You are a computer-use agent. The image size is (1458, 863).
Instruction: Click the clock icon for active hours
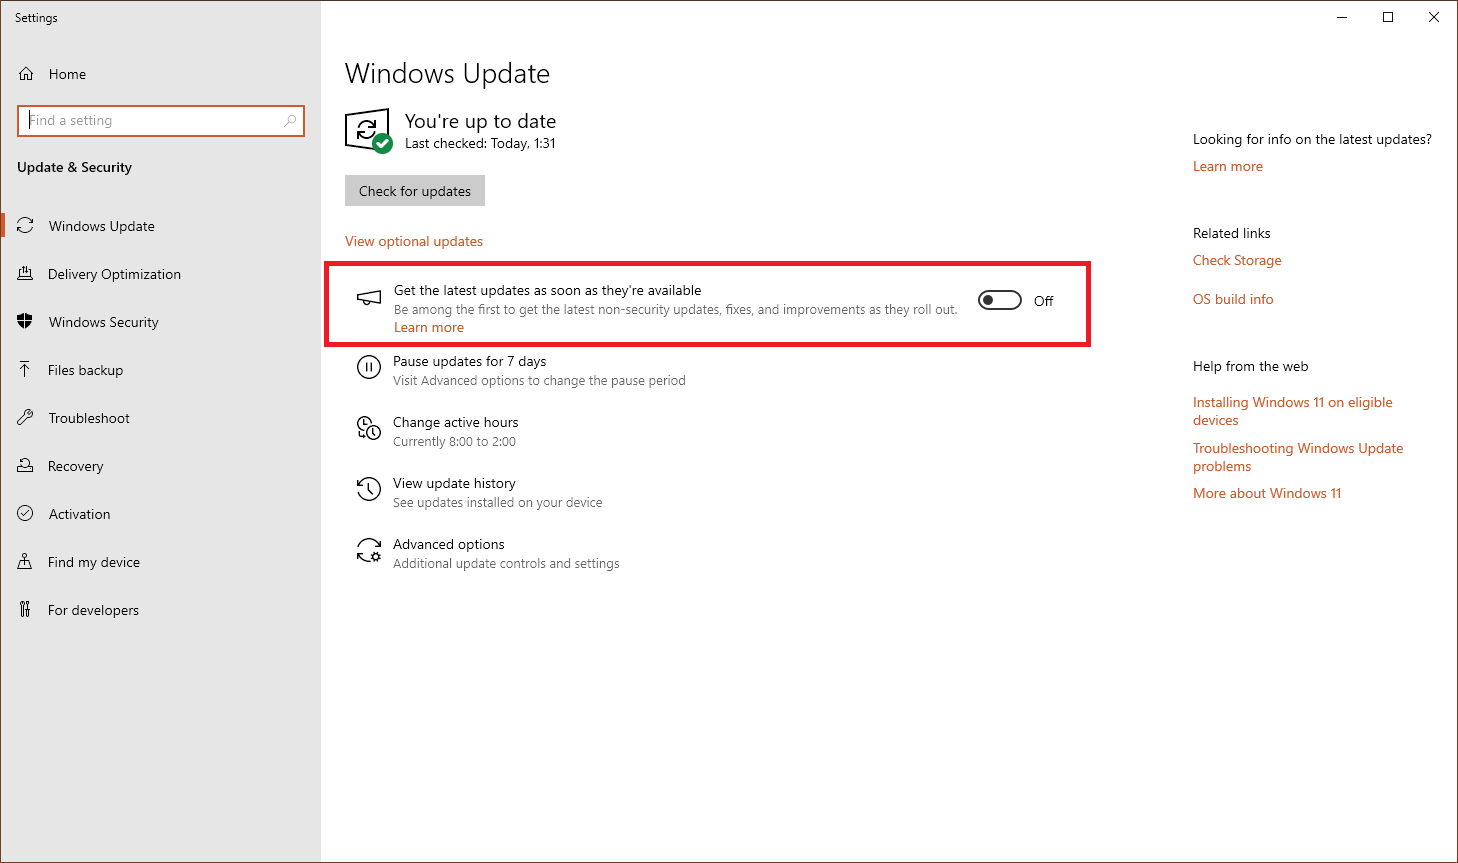[x=369, y=429]
